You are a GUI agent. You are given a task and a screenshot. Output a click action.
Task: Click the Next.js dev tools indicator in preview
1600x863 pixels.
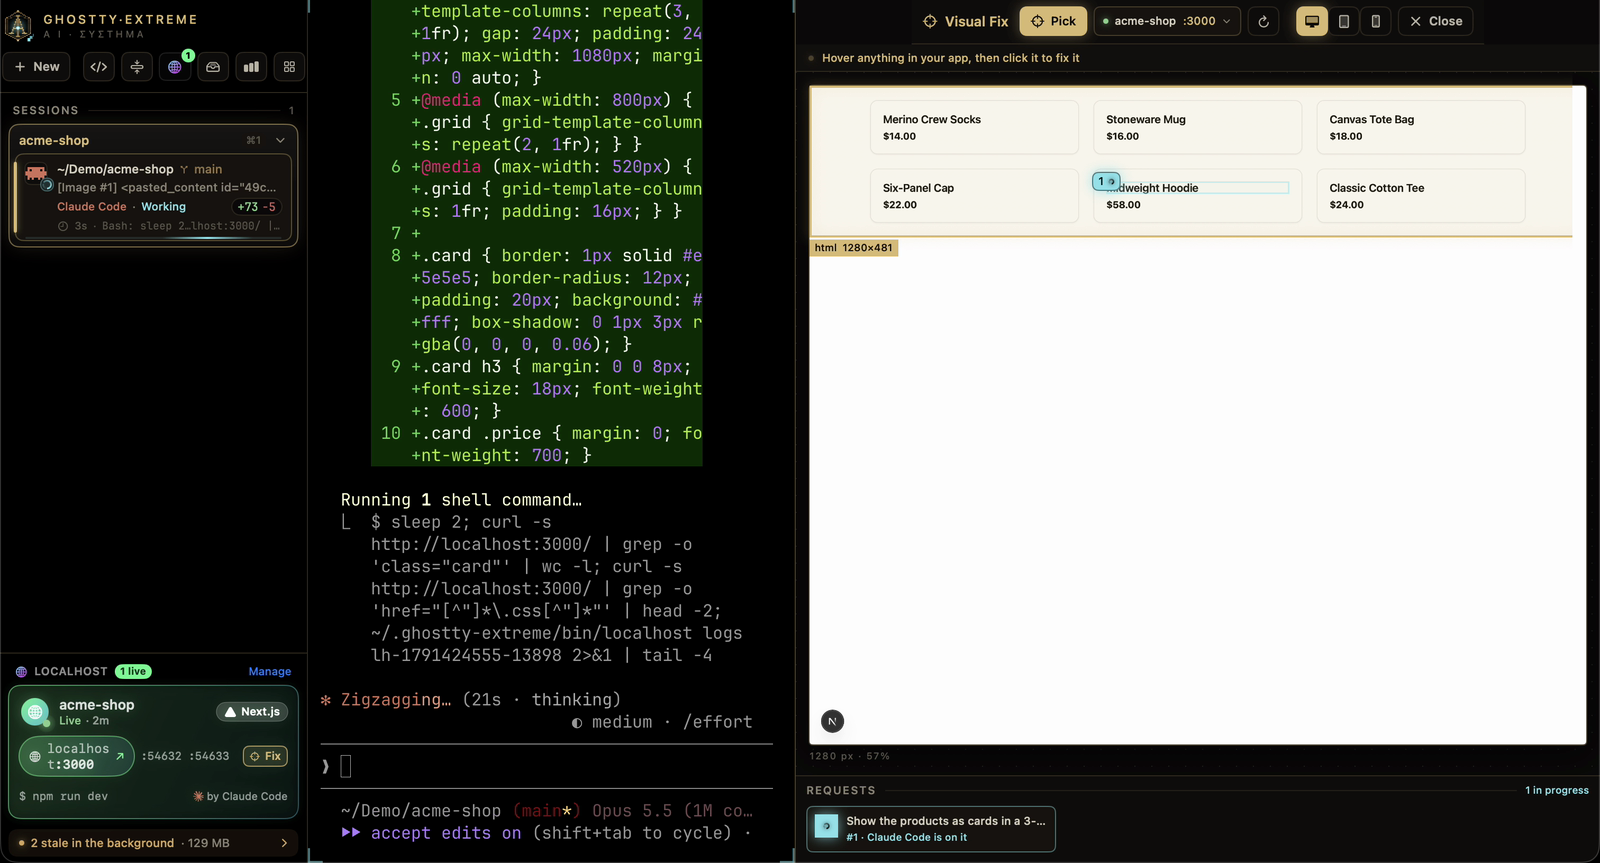click(832, 721)
